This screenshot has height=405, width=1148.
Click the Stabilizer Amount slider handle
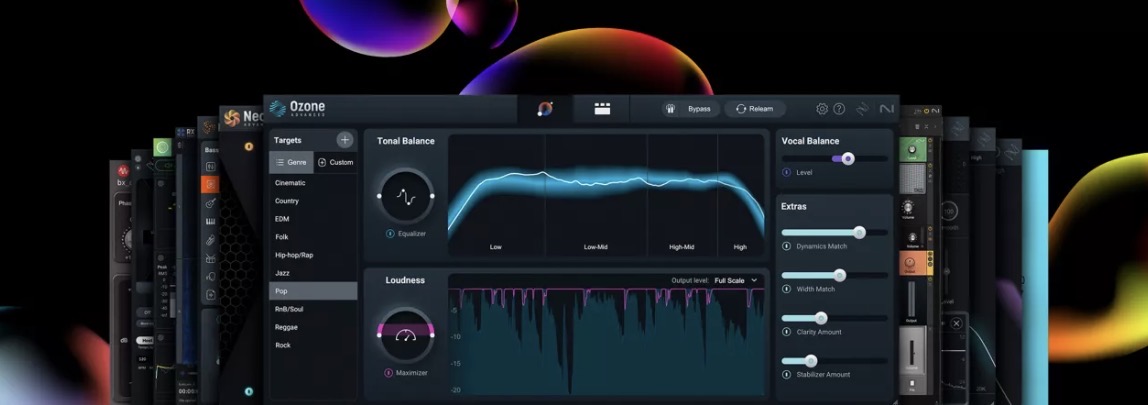pos(810,360)
